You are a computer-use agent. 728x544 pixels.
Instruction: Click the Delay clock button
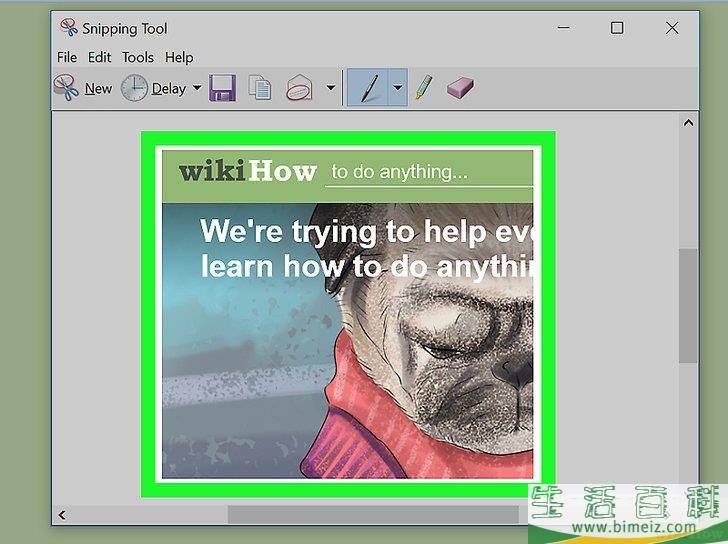coord(153,88)
